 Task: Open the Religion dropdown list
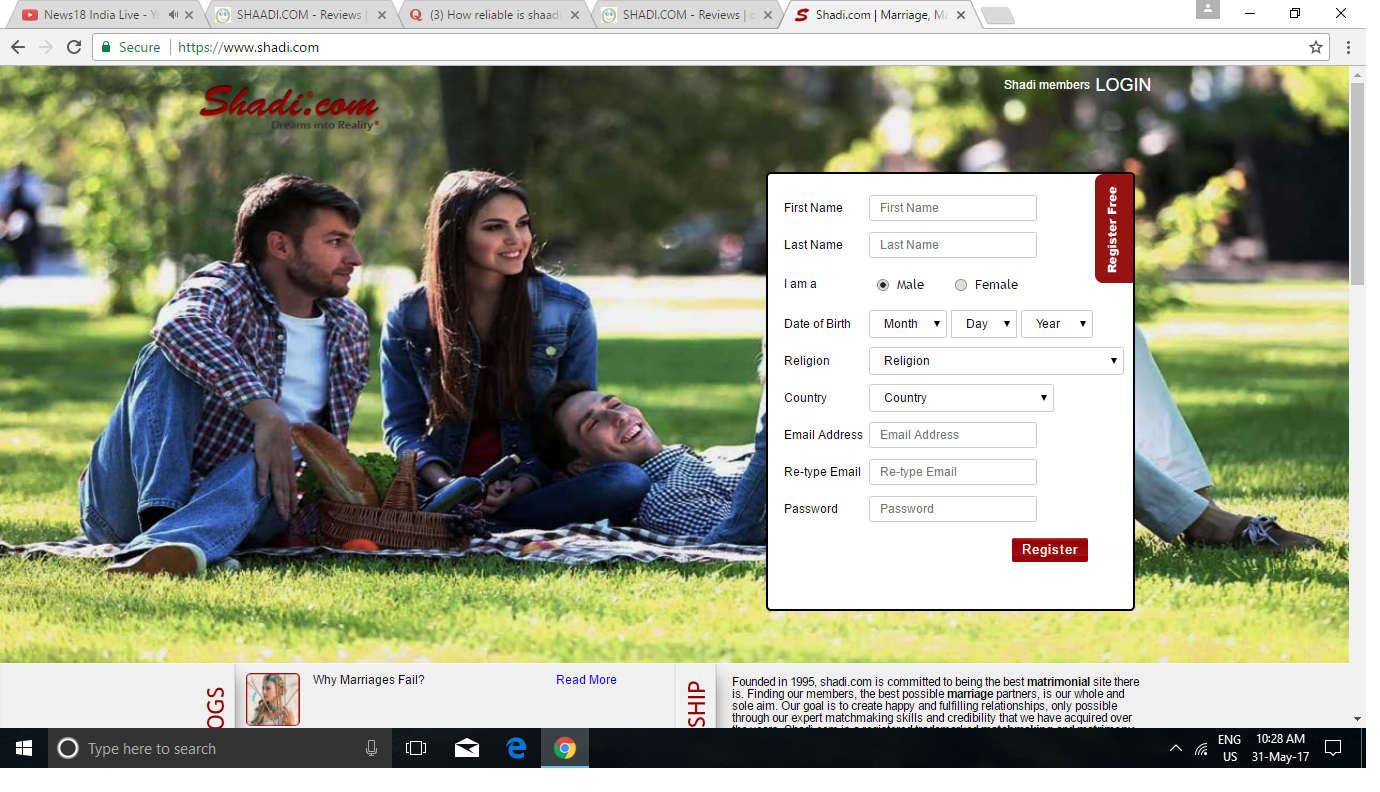pos(996,361)
